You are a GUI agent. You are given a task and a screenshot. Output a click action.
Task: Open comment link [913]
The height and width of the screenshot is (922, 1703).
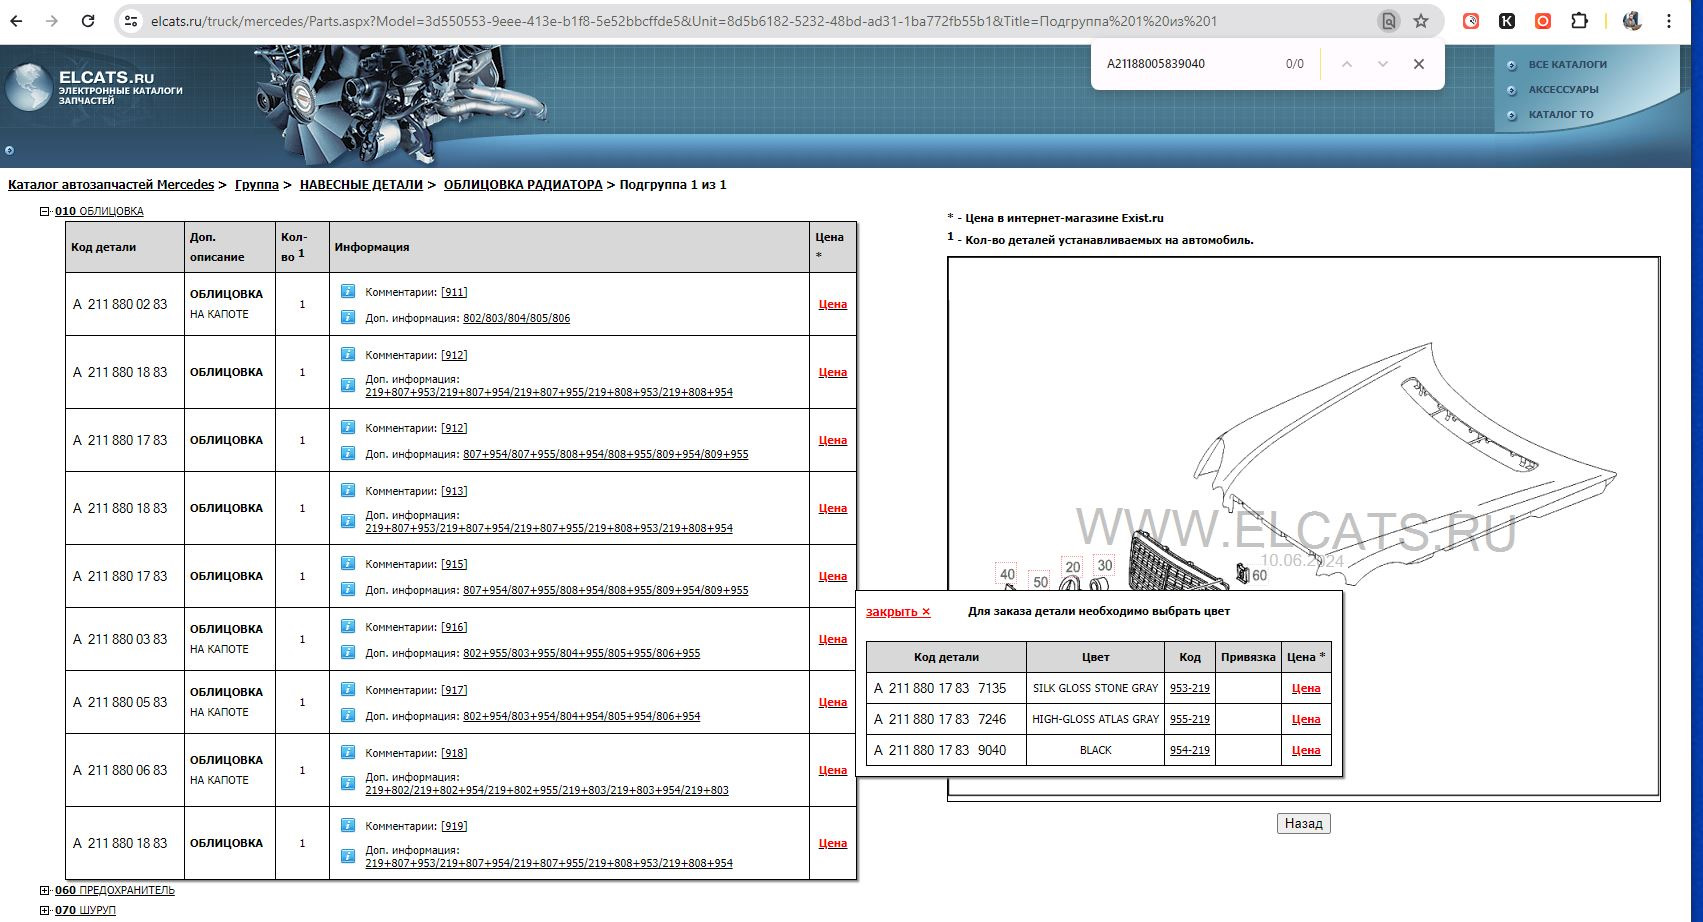tap(454, 491)
